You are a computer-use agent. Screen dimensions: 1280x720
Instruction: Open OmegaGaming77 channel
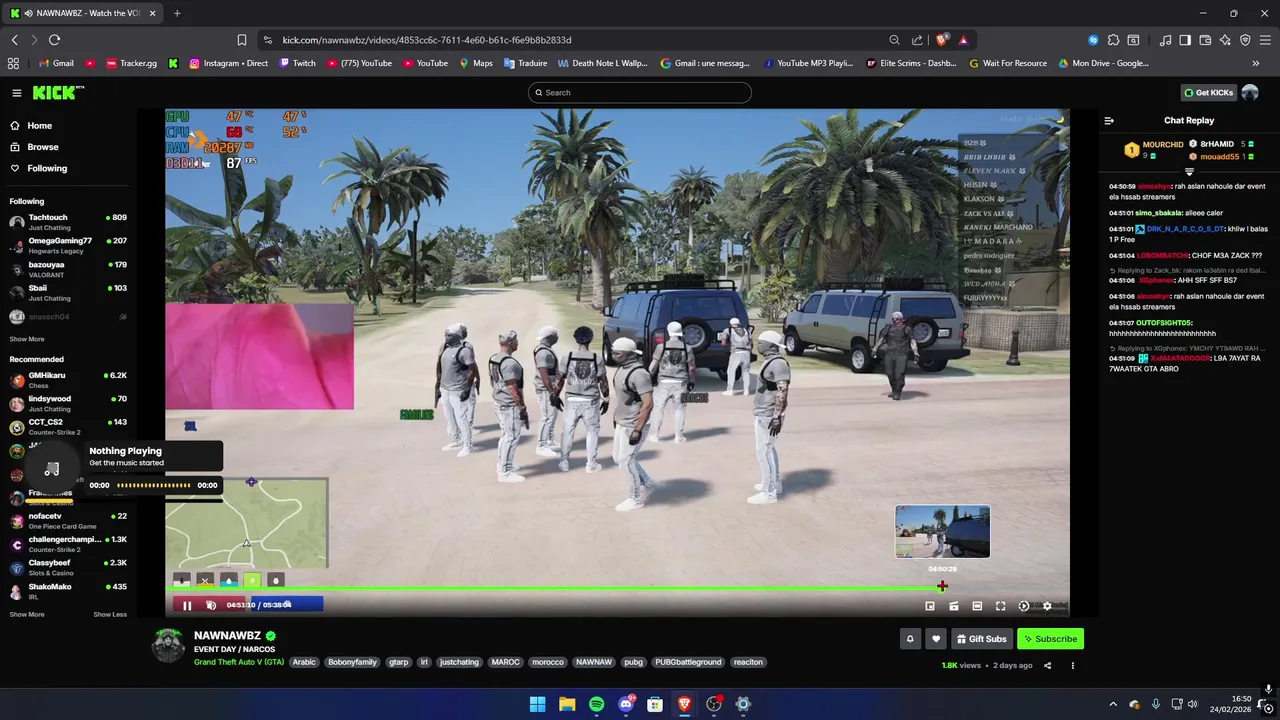[68, 245]
